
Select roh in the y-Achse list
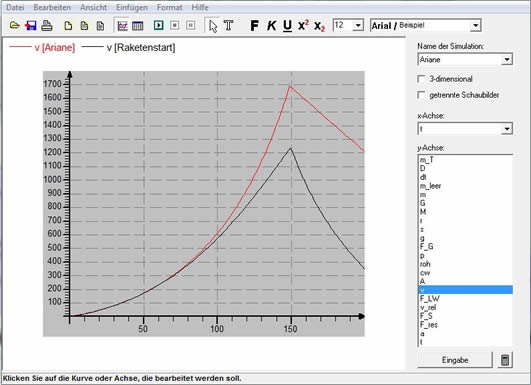465,264
